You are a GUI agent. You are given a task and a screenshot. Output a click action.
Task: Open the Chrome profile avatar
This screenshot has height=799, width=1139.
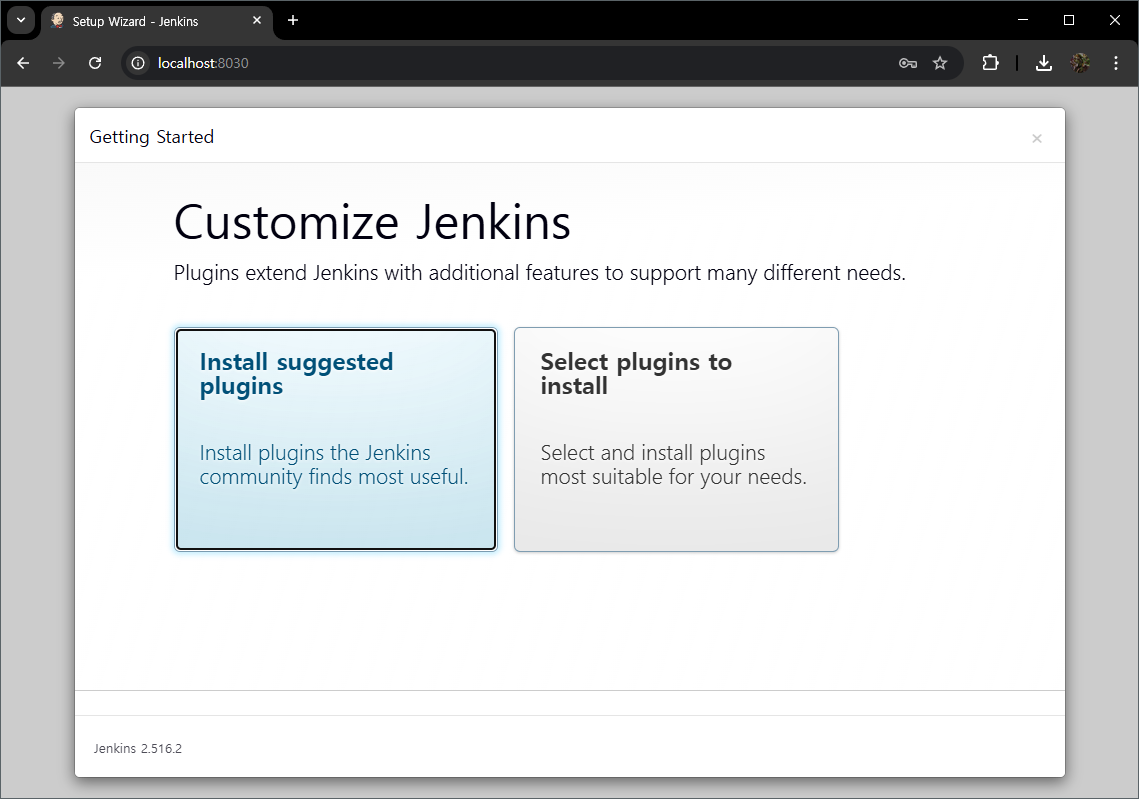pyautogui.click(x=1080, y=63)
